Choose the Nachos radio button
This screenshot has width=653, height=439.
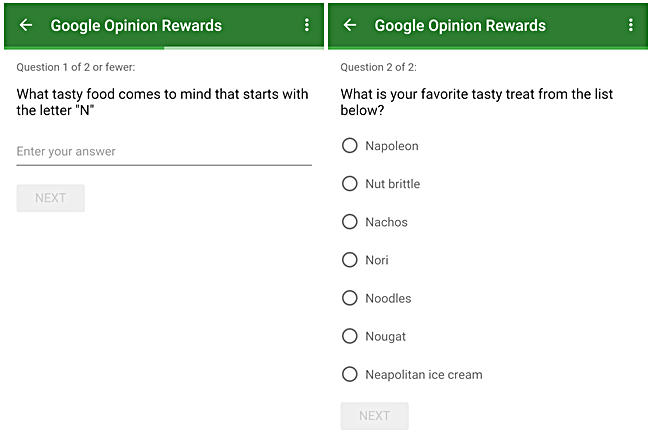(x=350, y=222)
